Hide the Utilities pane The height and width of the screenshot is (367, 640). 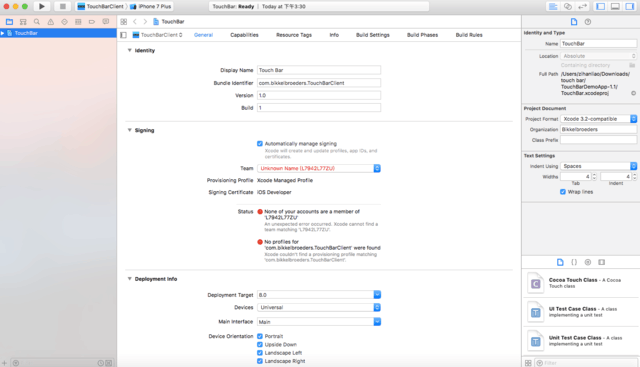[x=630, y=7]
